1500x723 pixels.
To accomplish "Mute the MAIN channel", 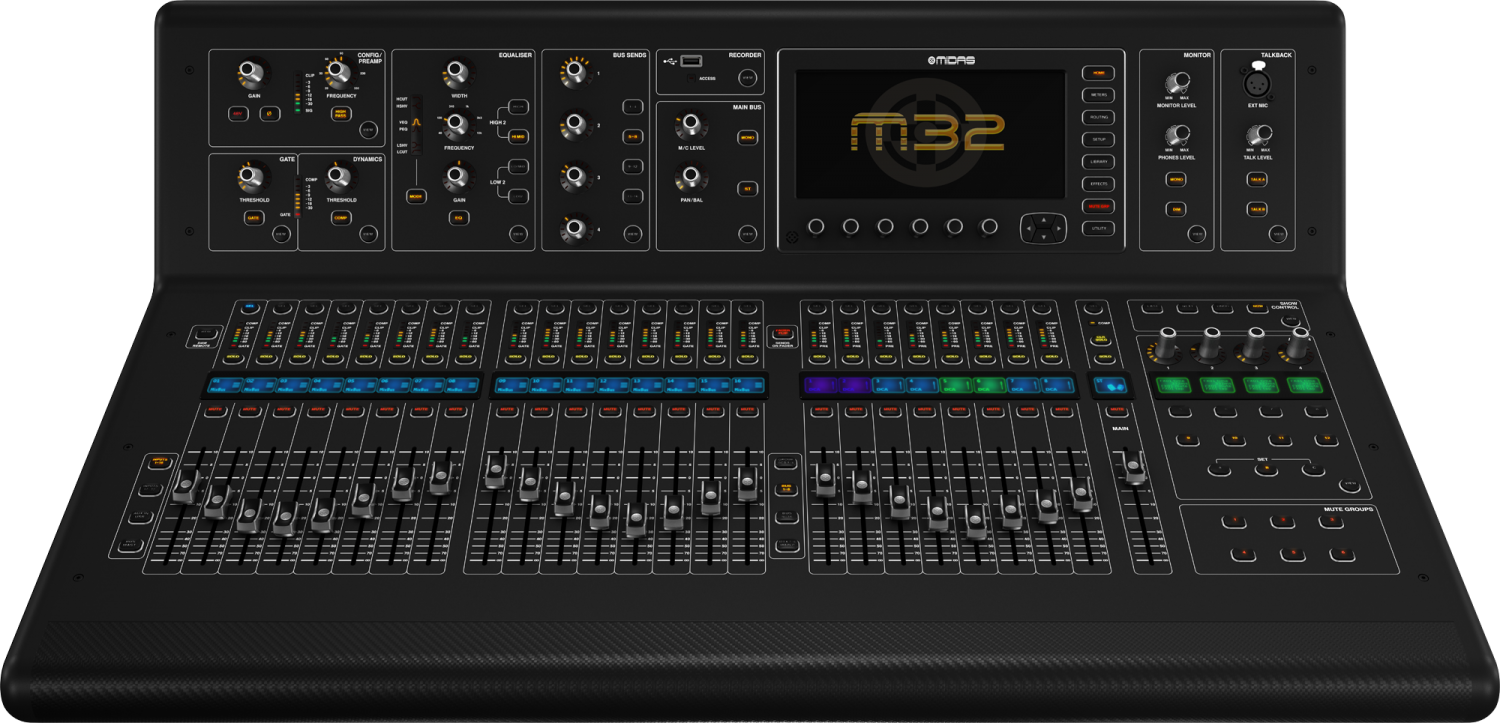I will click(x=1117, y=411).
